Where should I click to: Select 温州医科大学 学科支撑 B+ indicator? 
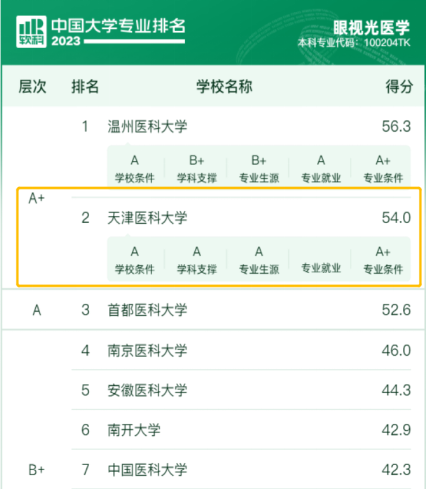(197, 169)
